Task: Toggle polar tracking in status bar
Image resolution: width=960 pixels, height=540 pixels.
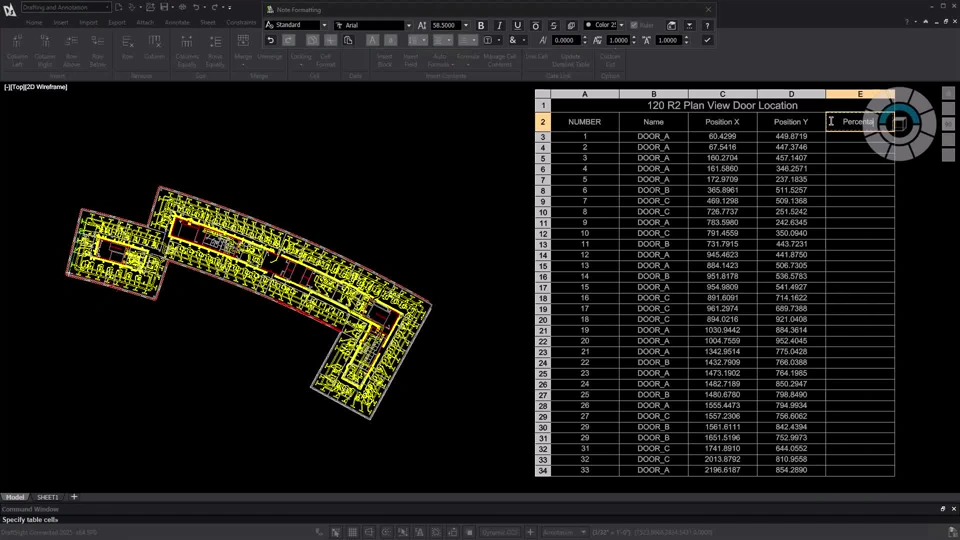Action: tap(386, 532)
